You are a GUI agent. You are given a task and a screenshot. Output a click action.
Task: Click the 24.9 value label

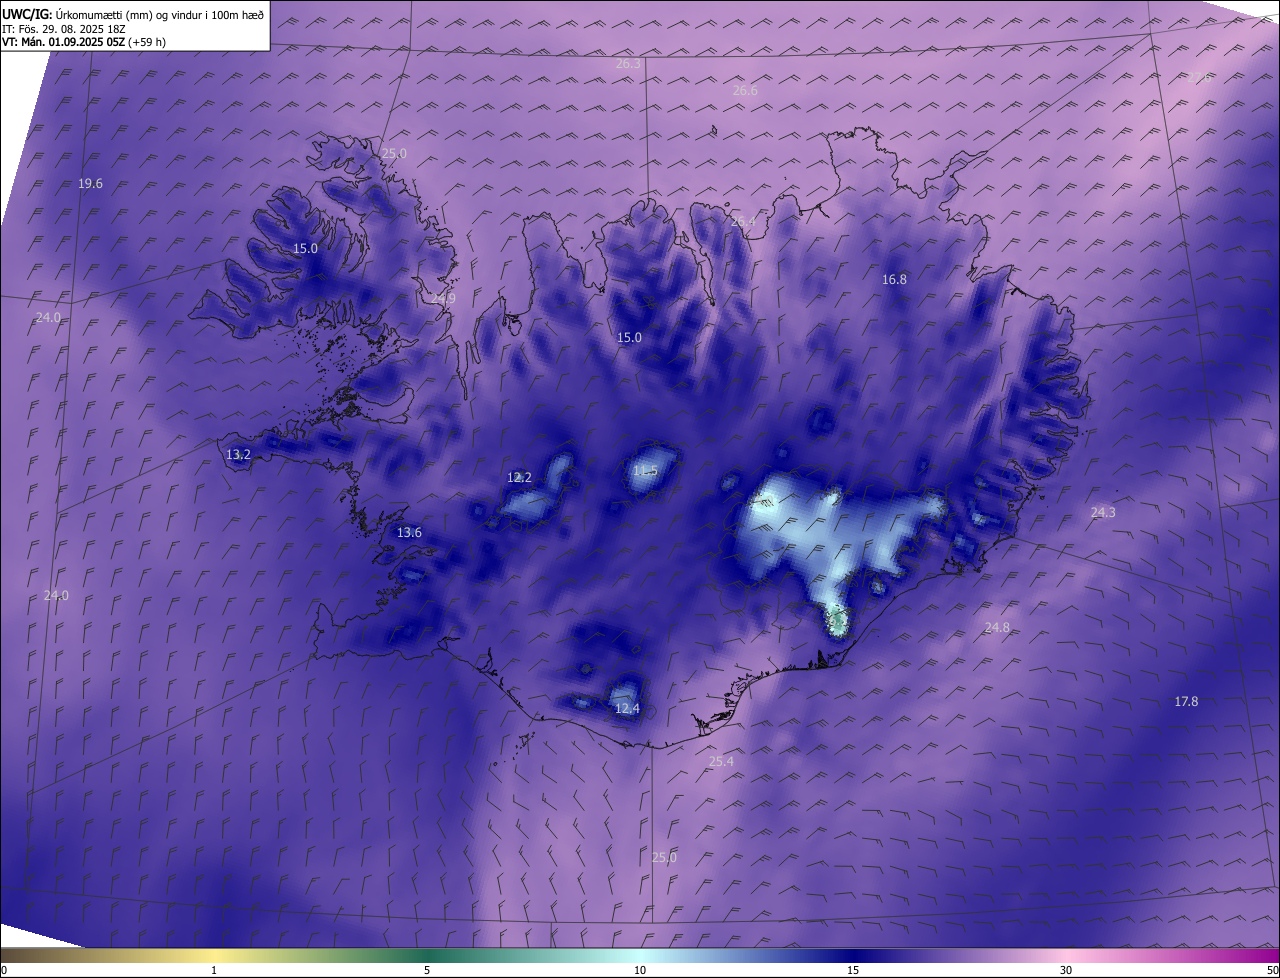443,299
